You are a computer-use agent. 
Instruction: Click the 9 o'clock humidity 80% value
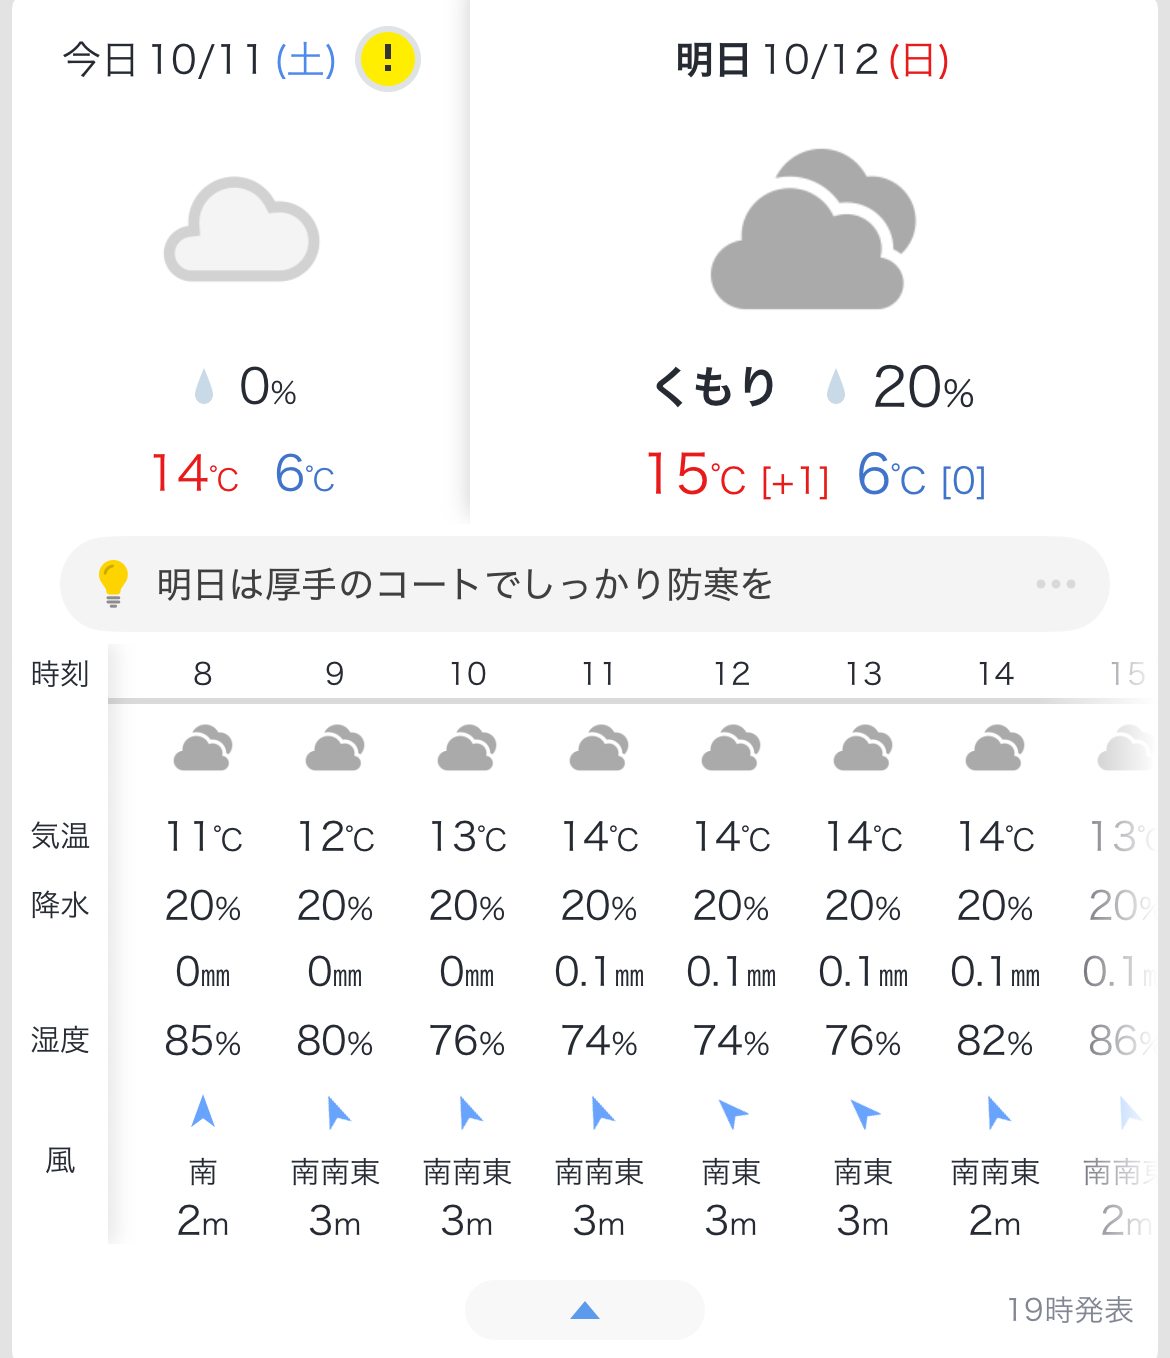click(x=335, y=1042)
